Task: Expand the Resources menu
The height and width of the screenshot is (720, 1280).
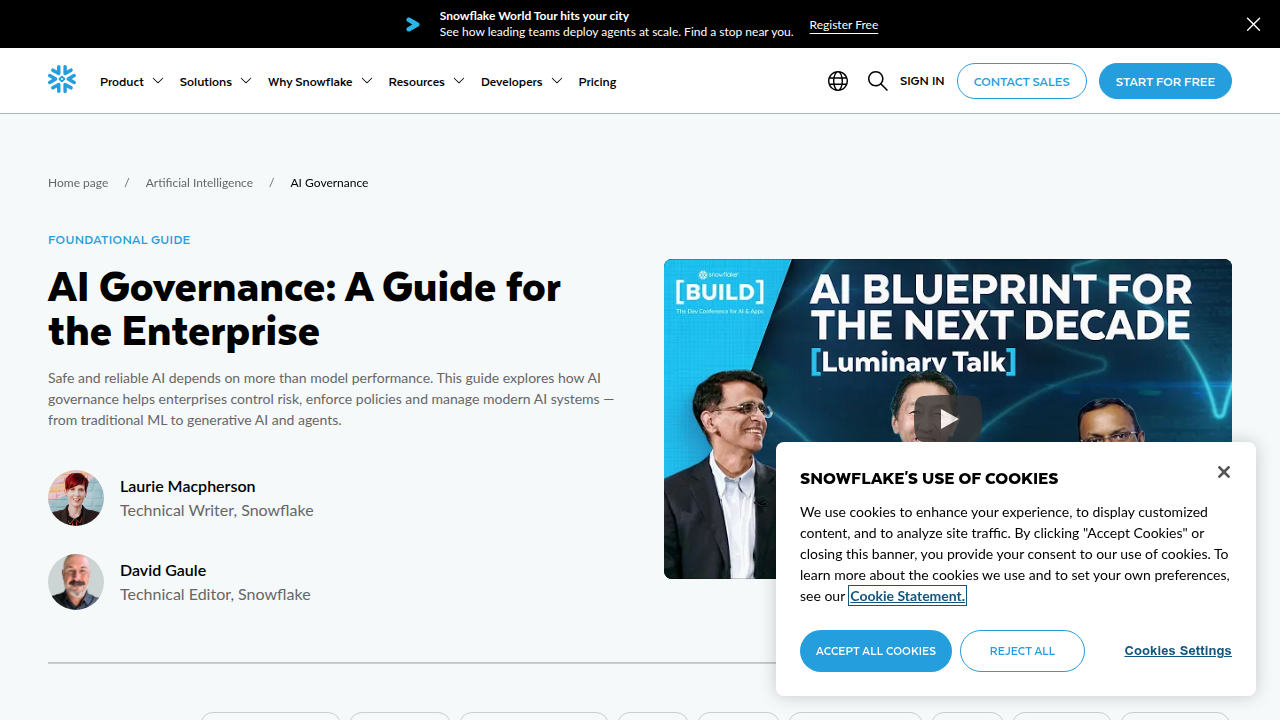Action: [x=426, y=81]
